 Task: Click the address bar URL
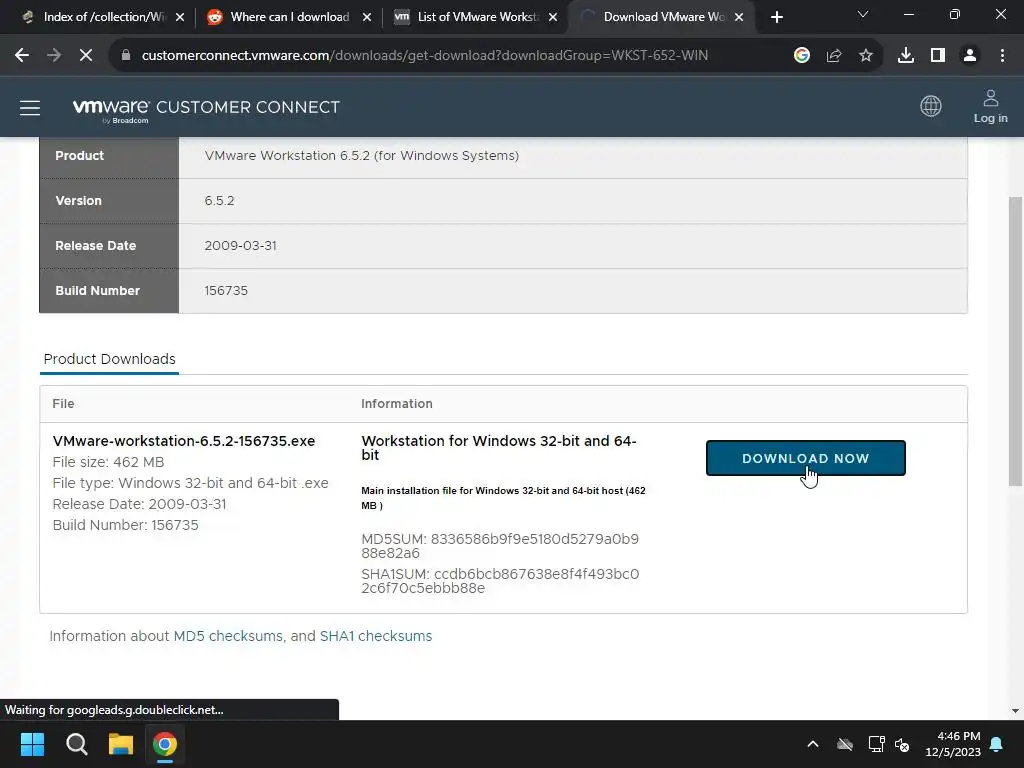424,56
